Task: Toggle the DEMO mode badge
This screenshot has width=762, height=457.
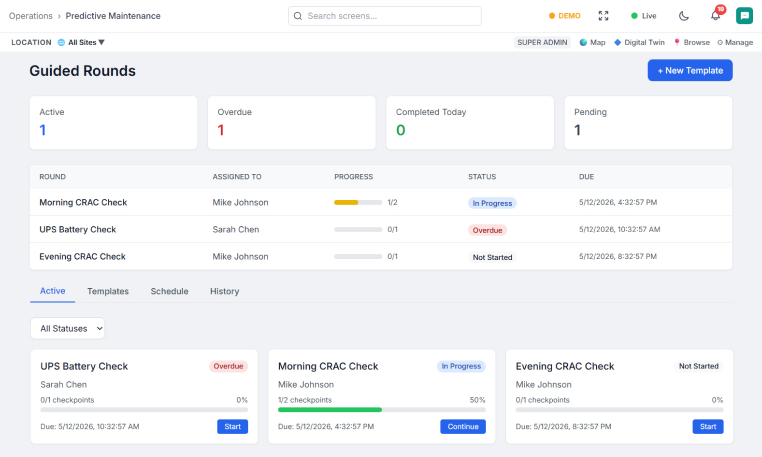Action: point(564,16)
